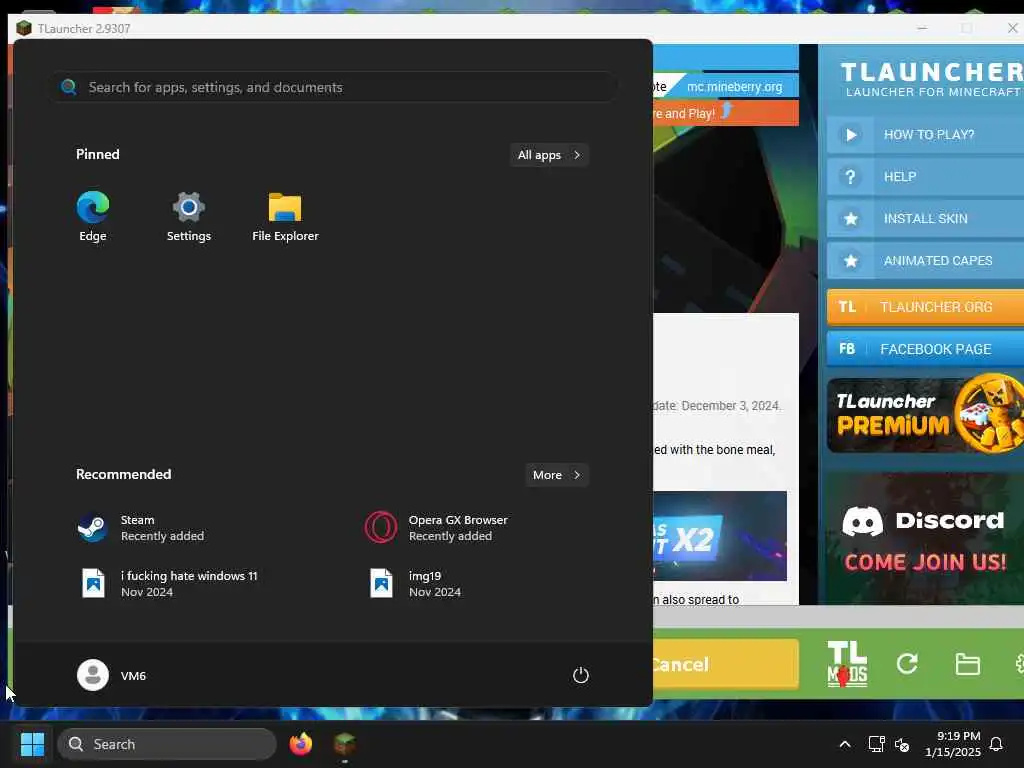Click the taskbar Search box
Viewport: 1024px width, 768px height.
coord(167,744)
